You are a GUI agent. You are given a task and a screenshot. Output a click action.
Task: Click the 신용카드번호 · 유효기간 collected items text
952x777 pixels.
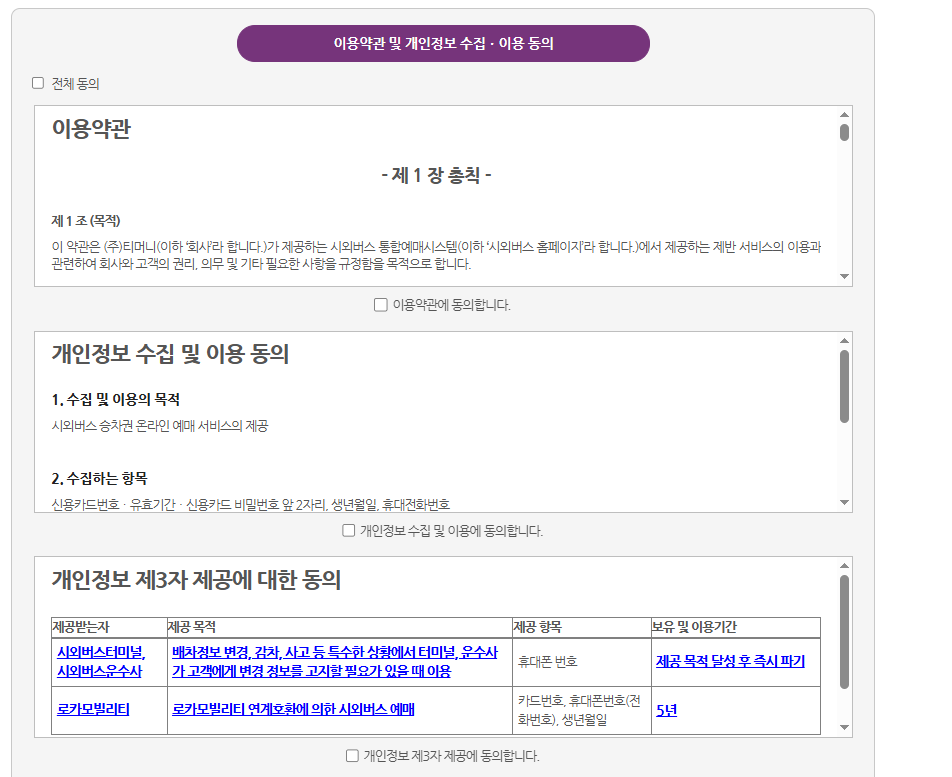[x=250, y=505]
